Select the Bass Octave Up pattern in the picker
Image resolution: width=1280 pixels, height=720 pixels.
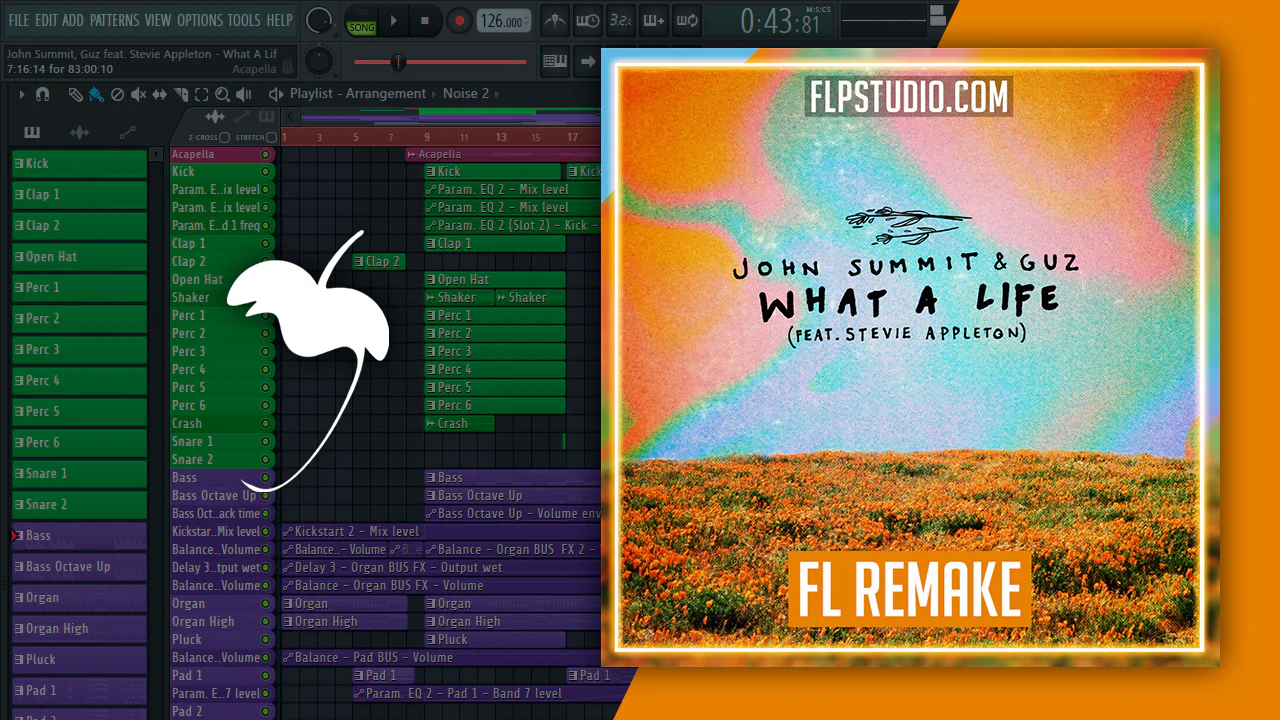(x=79, y=566)
